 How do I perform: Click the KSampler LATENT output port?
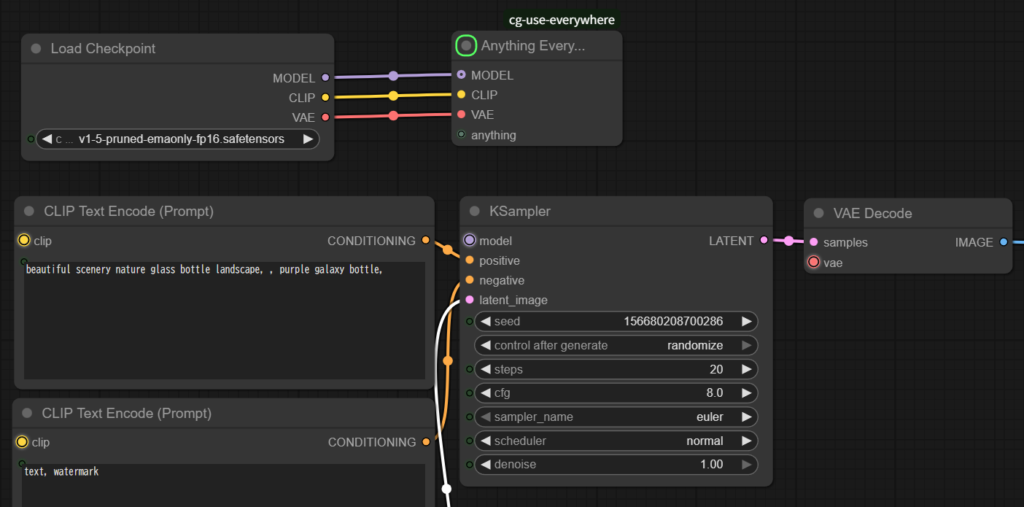click(x=764, y=240)
